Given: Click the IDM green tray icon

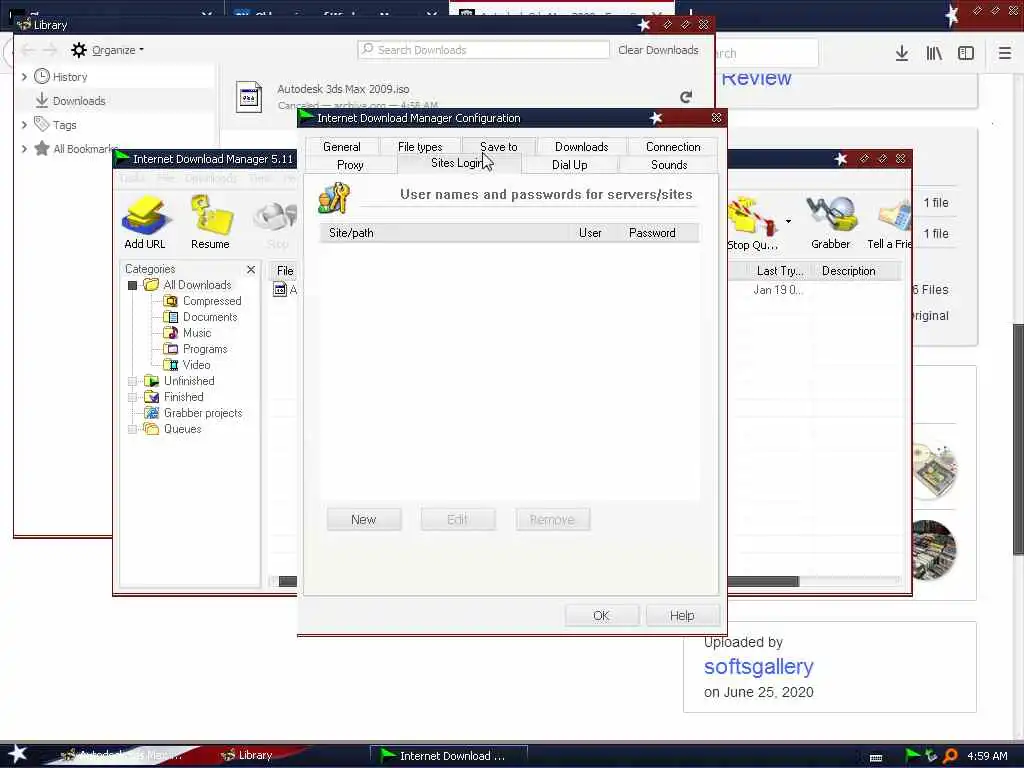Looking at the screenshot, I should [x=912, y=756].
